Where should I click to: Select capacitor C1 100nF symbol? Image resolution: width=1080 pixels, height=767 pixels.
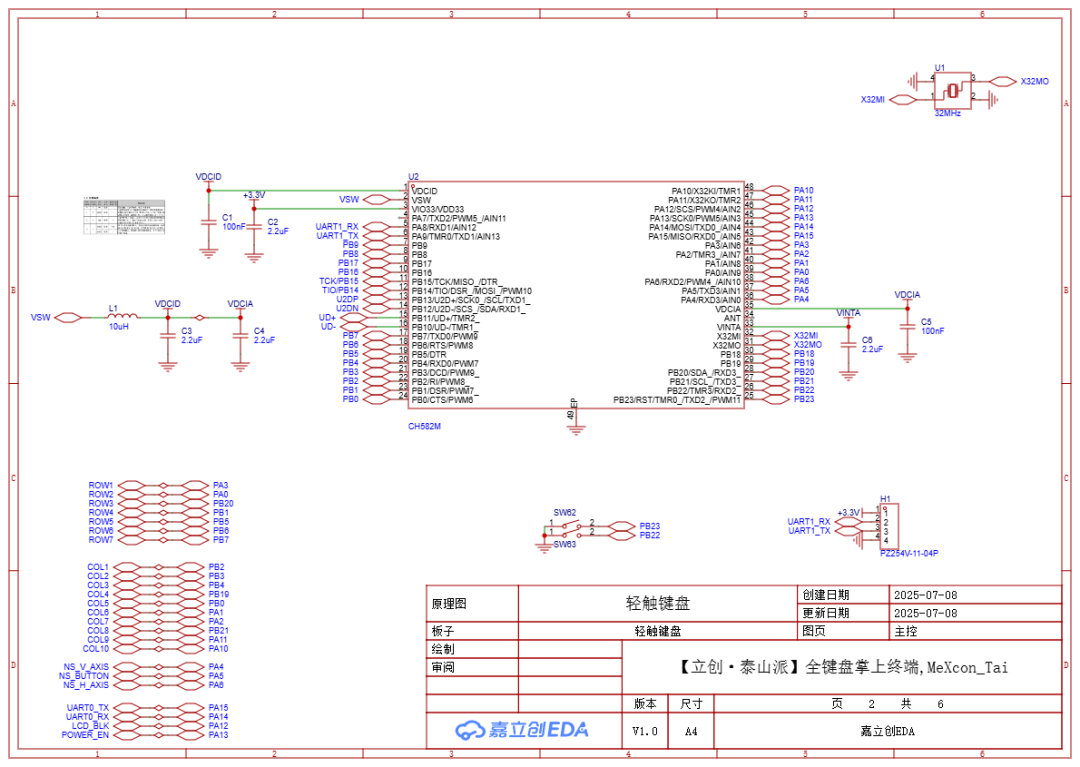coord(208,222)
